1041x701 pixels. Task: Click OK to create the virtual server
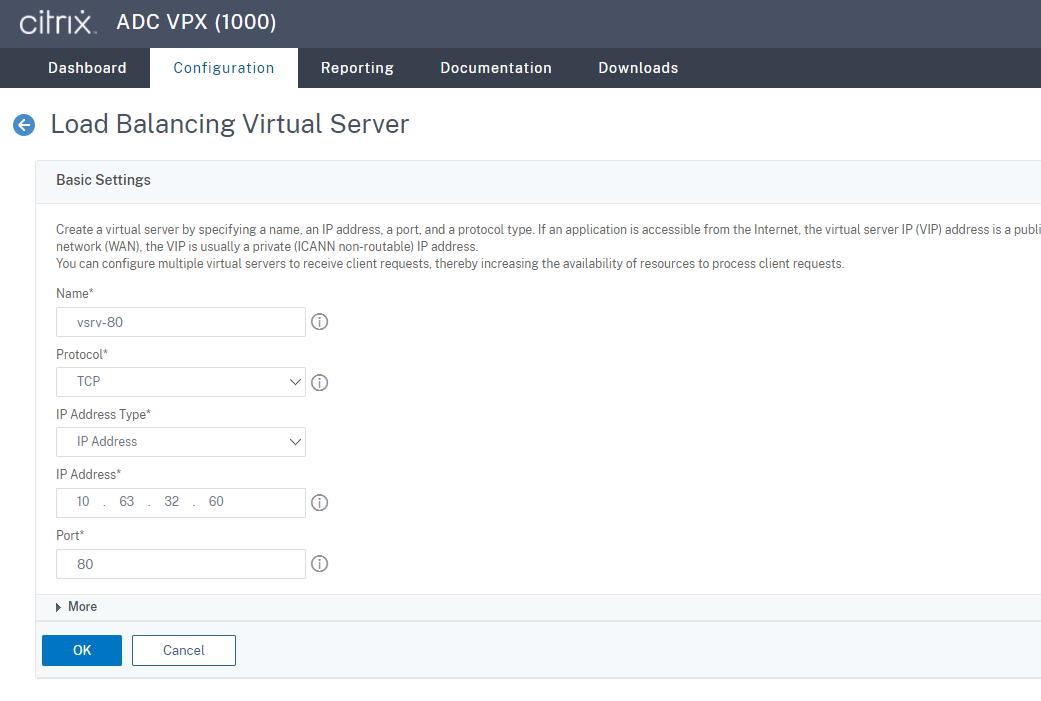click(x=81, y=650)
